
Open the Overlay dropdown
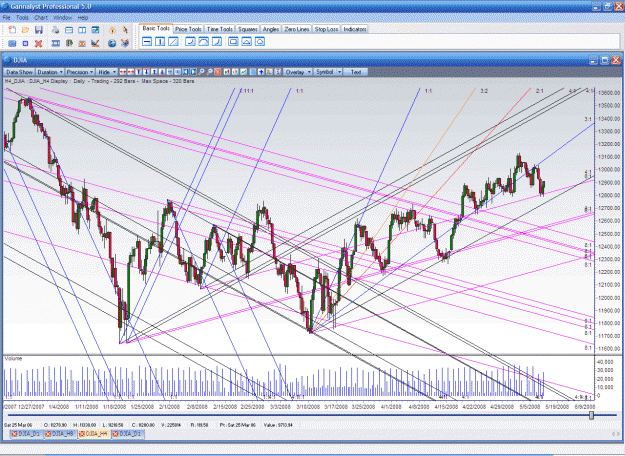point(297,72)
